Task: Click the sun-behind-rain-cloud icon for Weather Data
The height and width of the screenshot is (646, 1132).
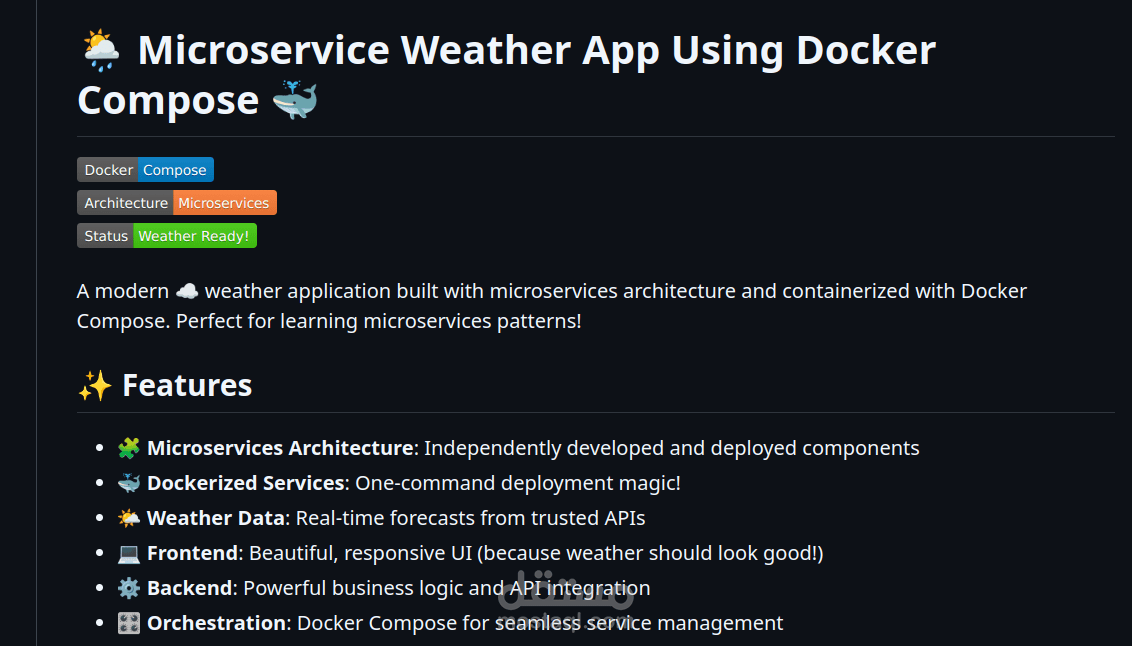Action: coord(128,517)
